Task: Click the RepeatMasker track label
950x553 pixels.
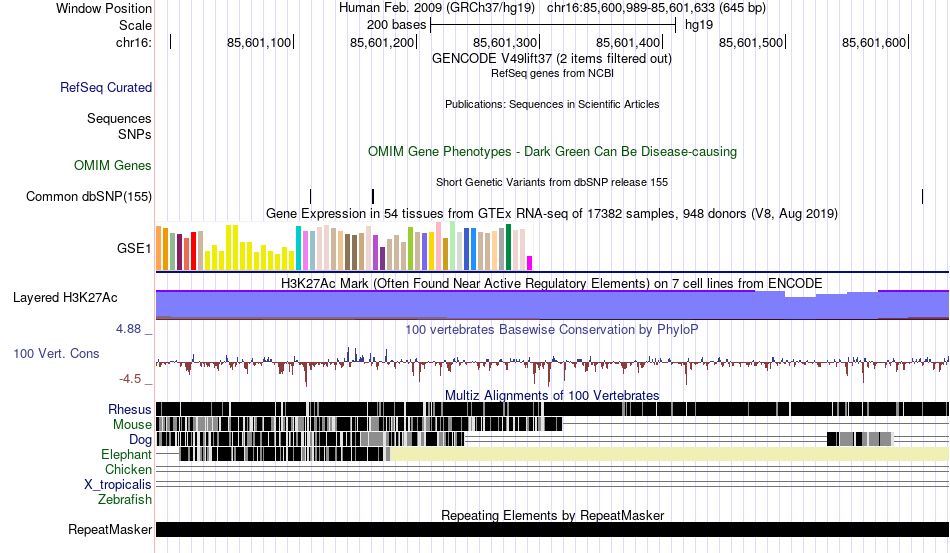Action: tap(110, 529)
